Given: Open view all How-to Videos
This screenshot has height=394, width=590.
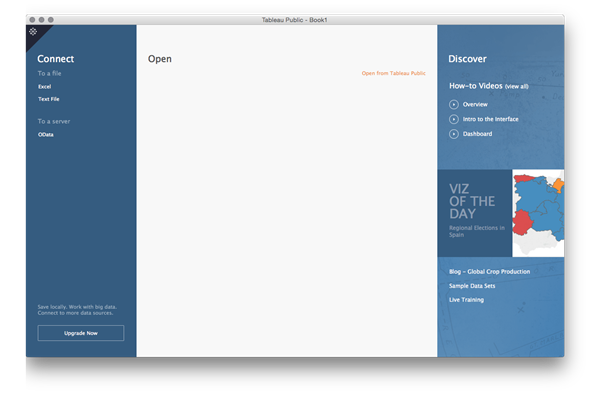Looking at the screenshot, I should (x=517, y=87).
